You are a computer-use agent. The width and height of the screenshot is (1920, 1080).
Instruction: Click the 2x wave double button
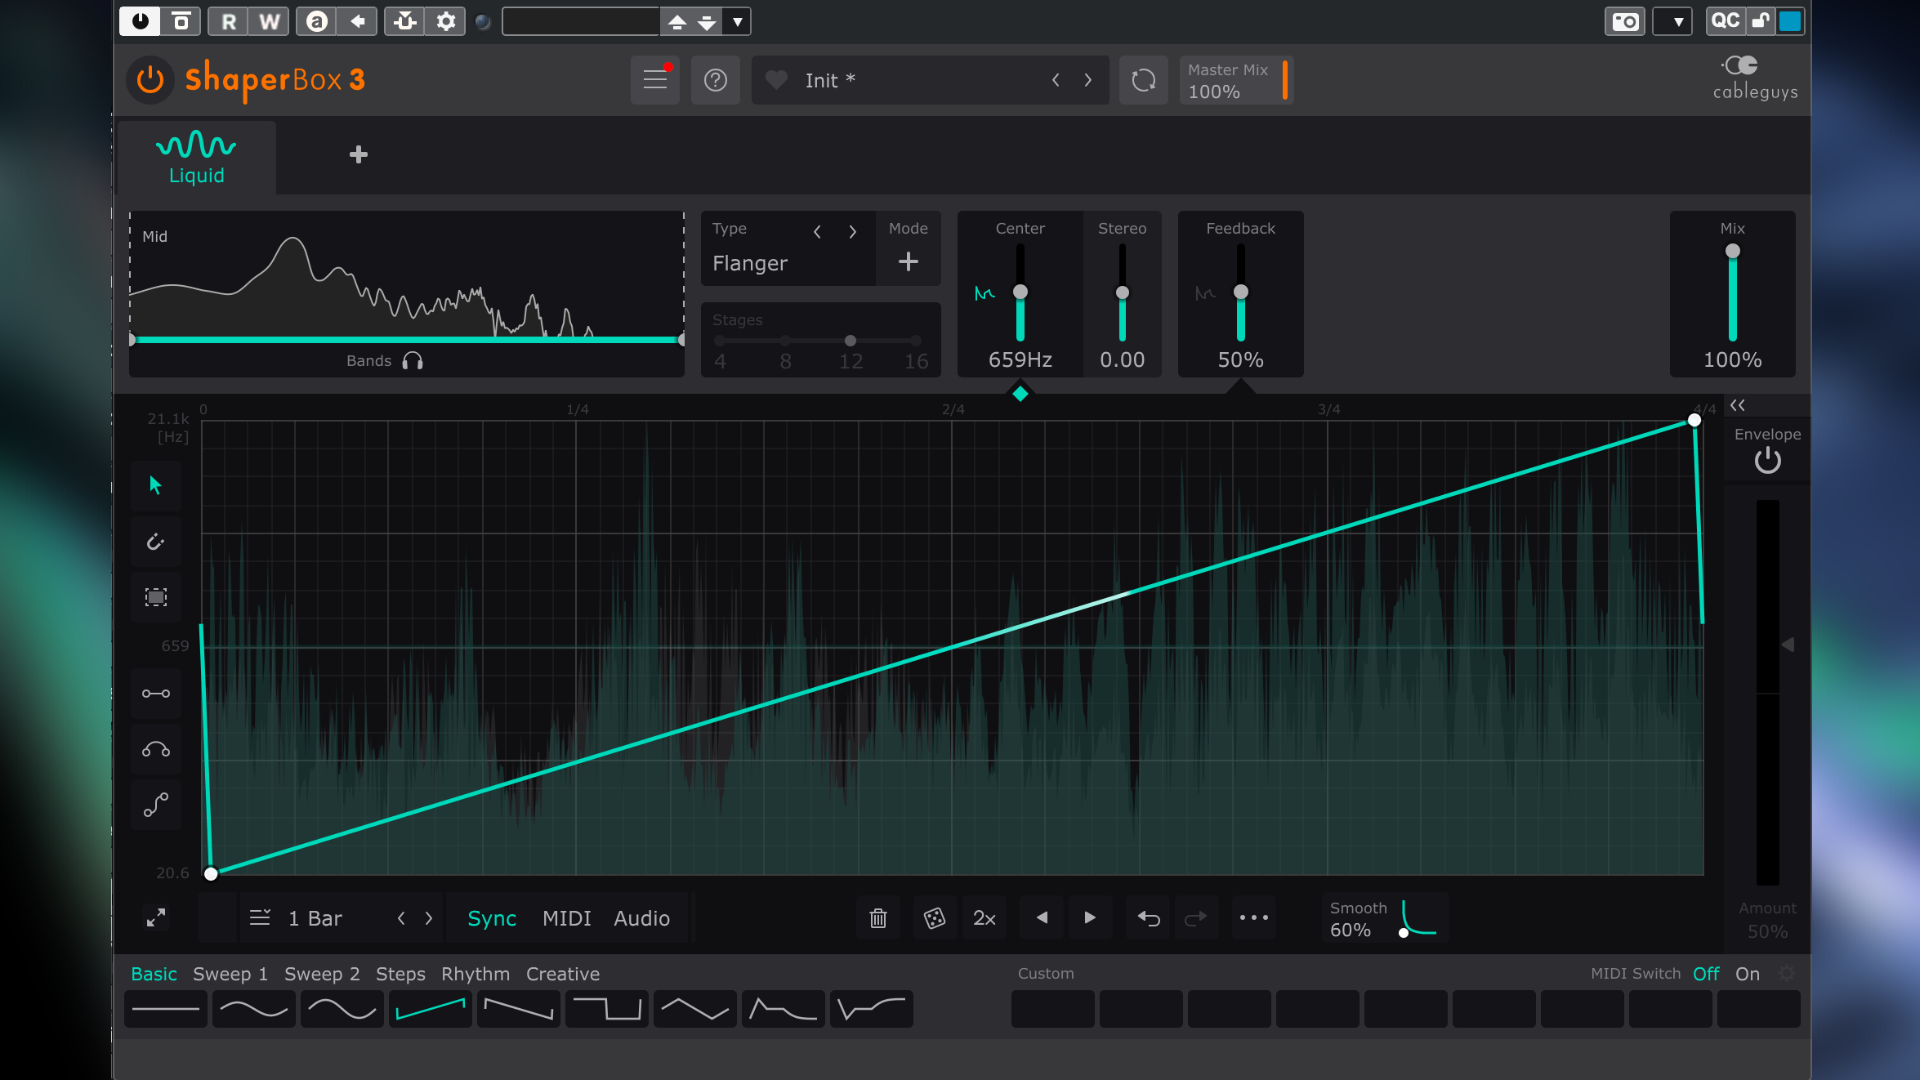(x=984, y=918)
